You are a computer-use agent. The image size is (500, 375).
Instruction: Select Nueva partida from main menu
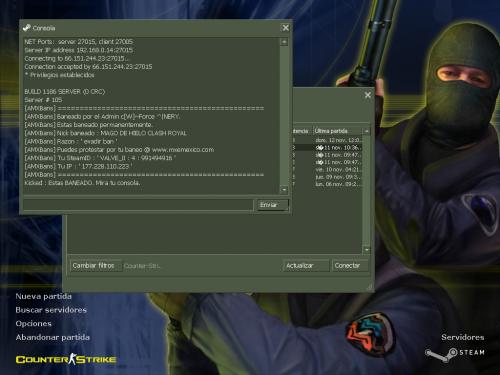[x=43, y=296]
